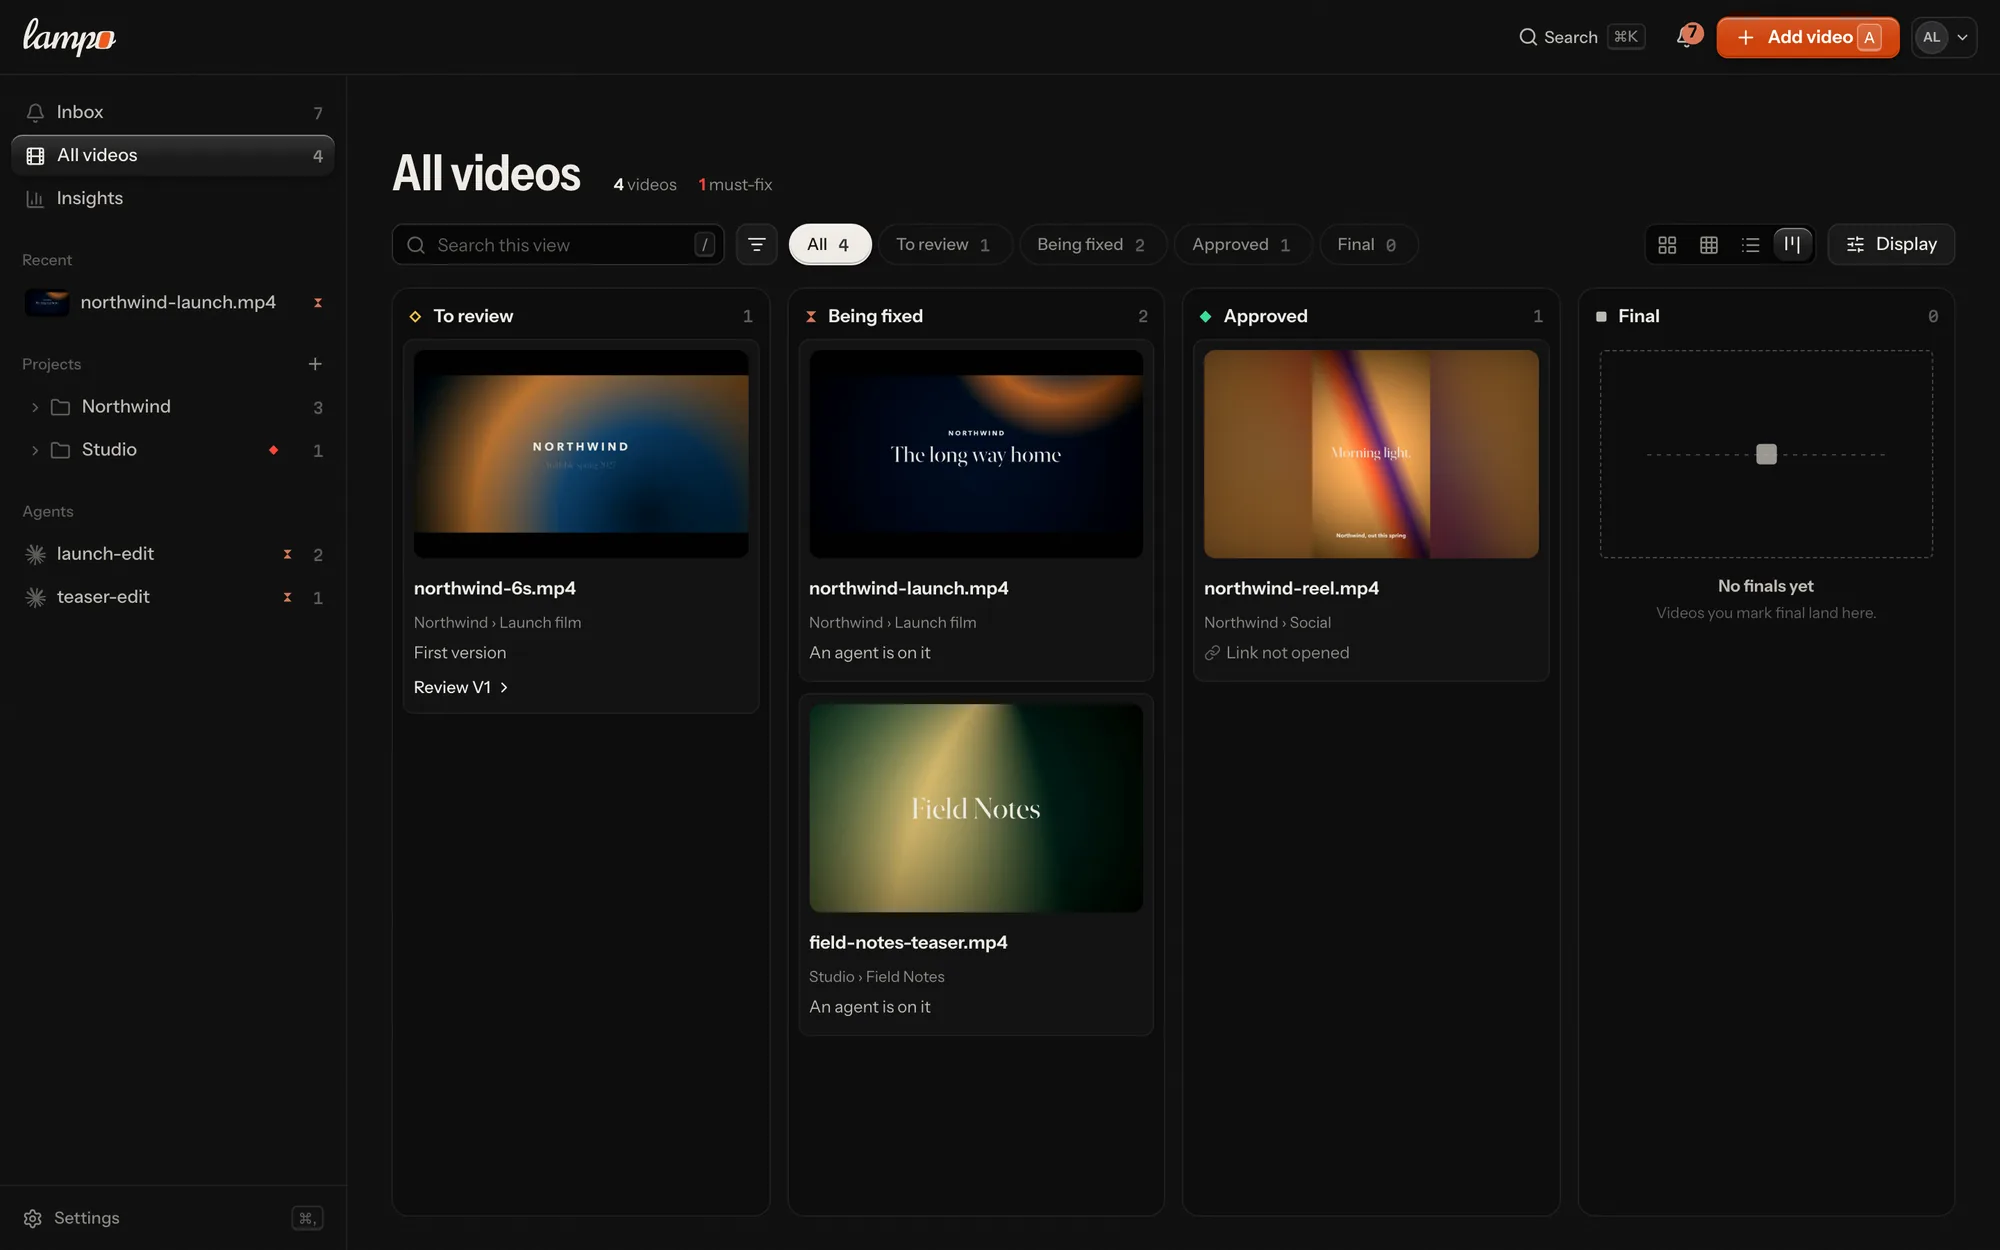Select the Being fixed filter tab
This screenshot has height=1250, width=2000.
[x=1092, y=244]
